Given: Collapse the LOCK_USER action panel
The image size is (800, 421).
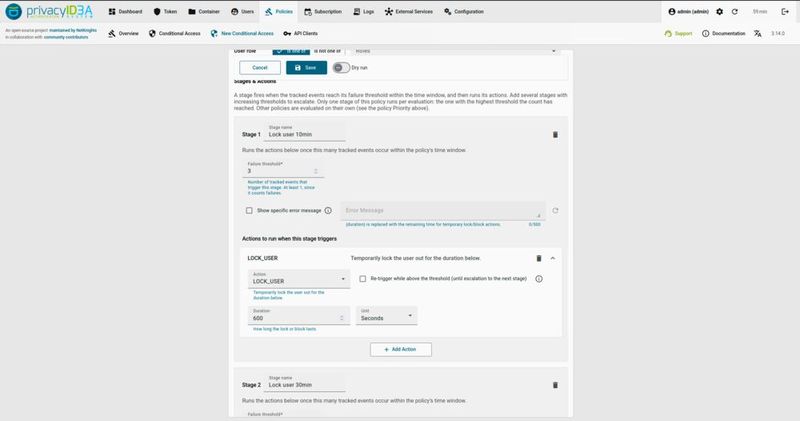Looking at the screenshot, I should [553, 258].
